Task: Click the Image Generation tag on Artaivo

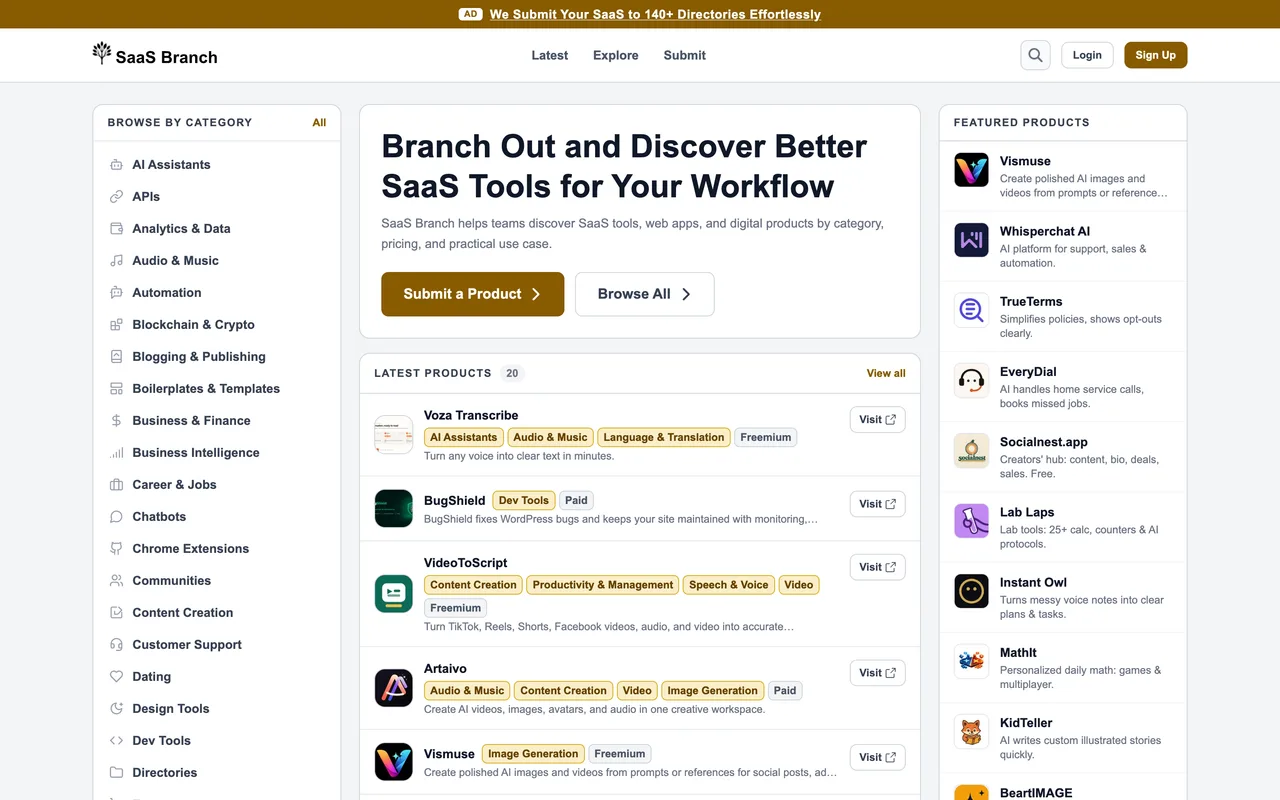Action: pos(713,690)
